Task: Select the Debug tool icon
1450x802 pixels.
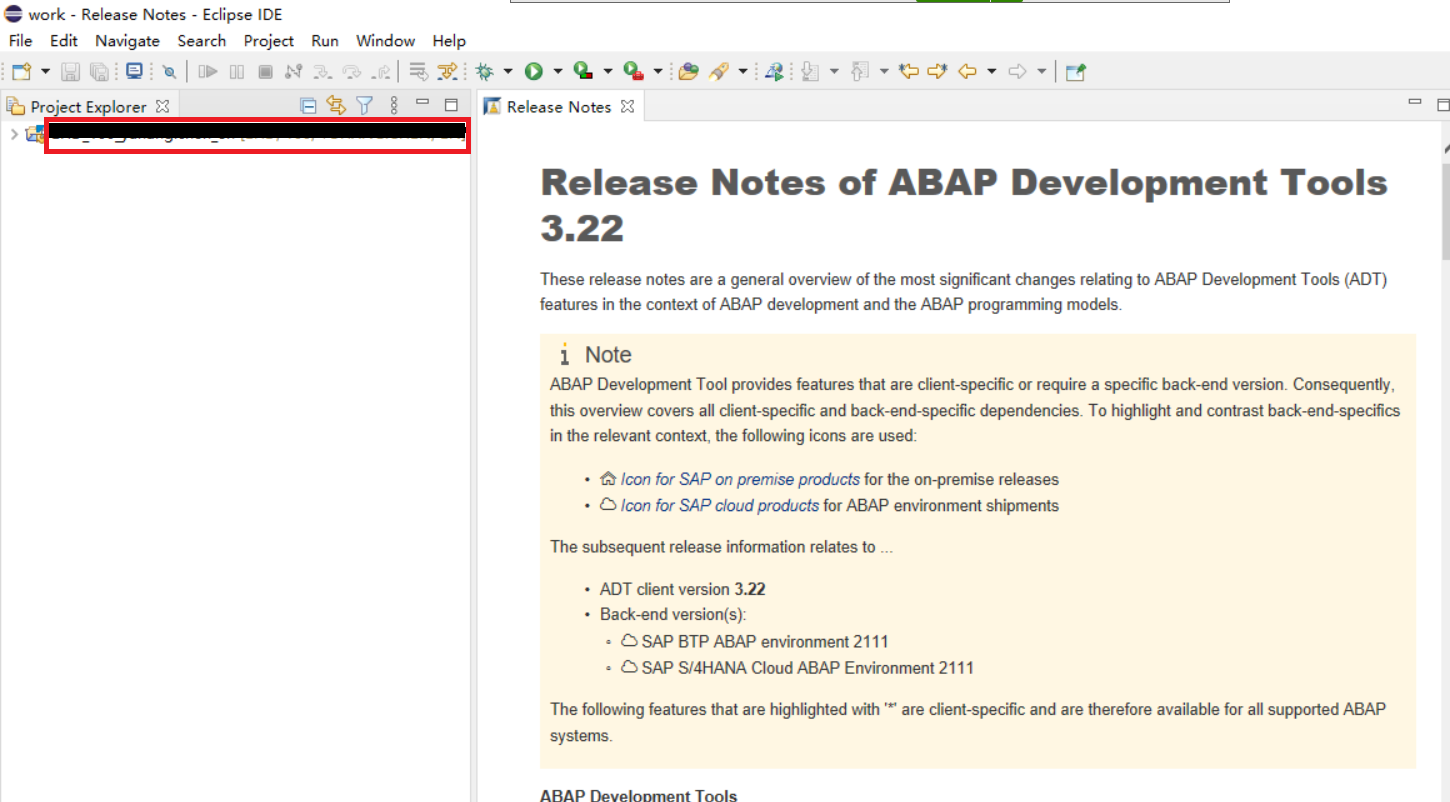Action: point(484,71)
